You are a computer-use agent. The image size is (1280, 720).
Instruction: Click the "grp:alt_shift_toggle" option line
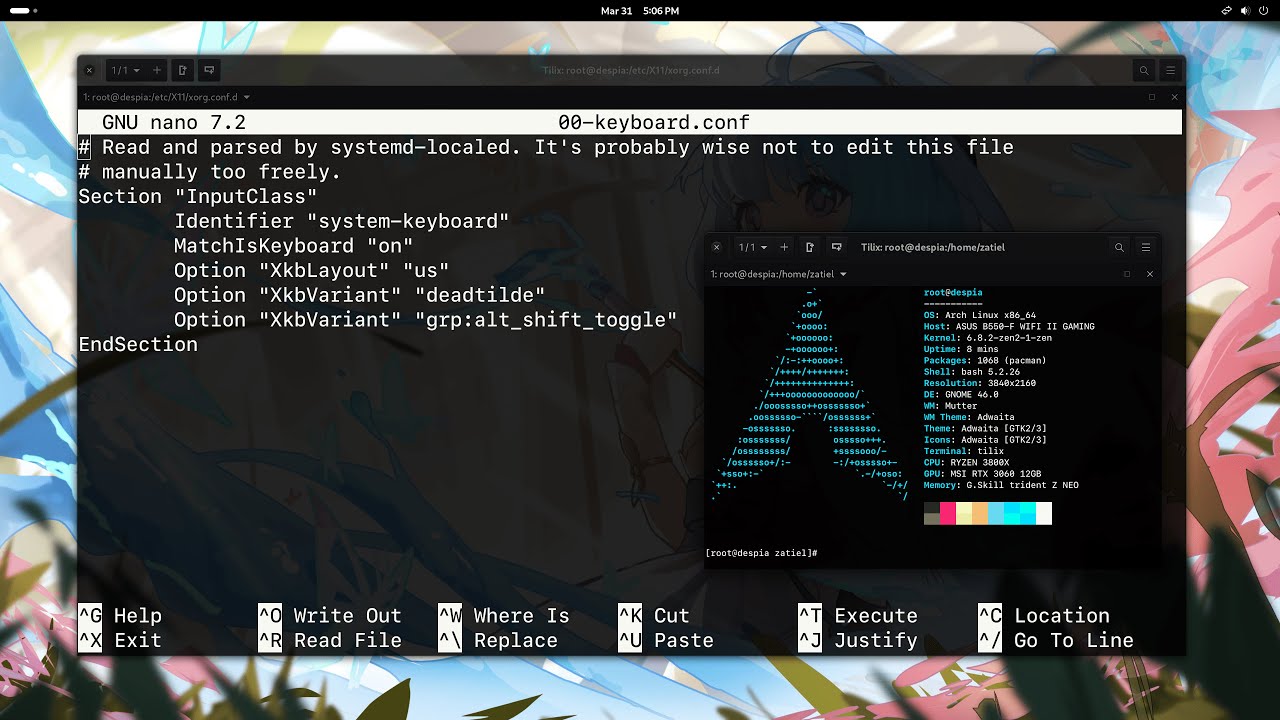426,320
